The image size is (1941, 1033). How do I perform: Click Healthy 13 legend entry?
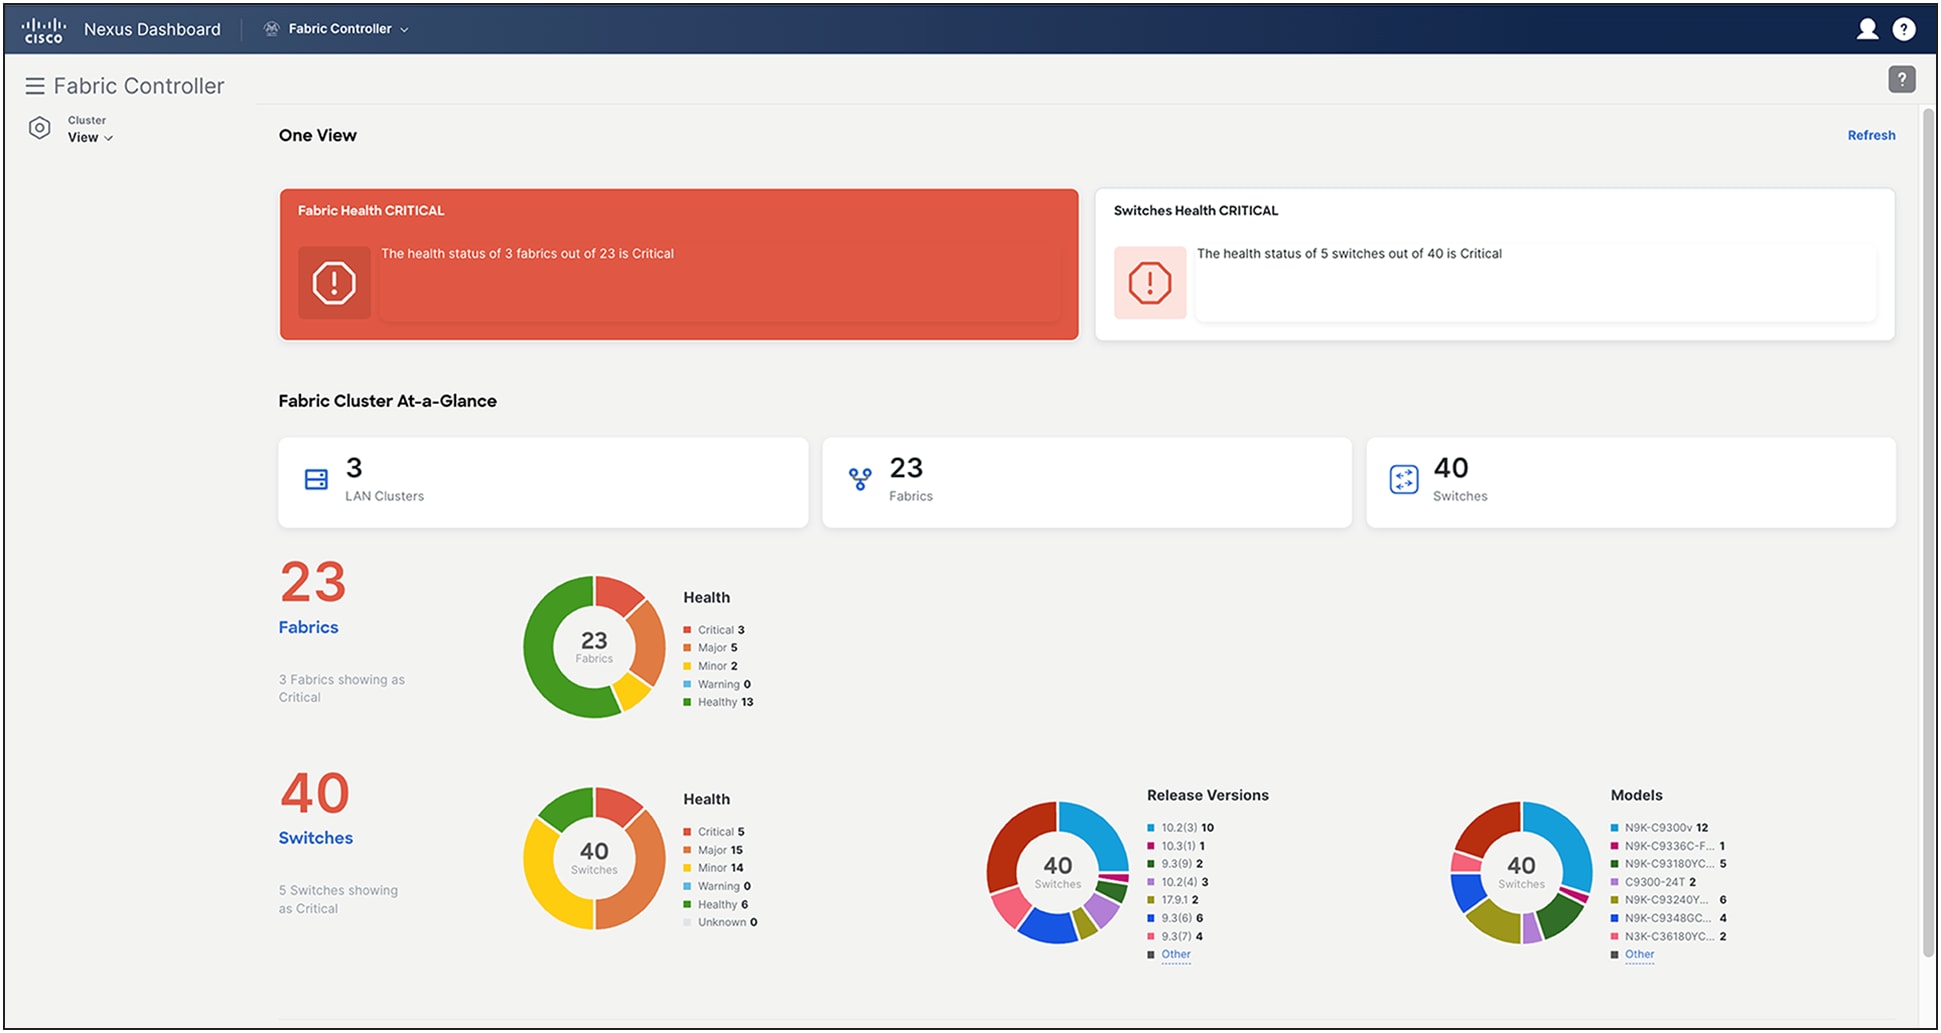point(718,702)
